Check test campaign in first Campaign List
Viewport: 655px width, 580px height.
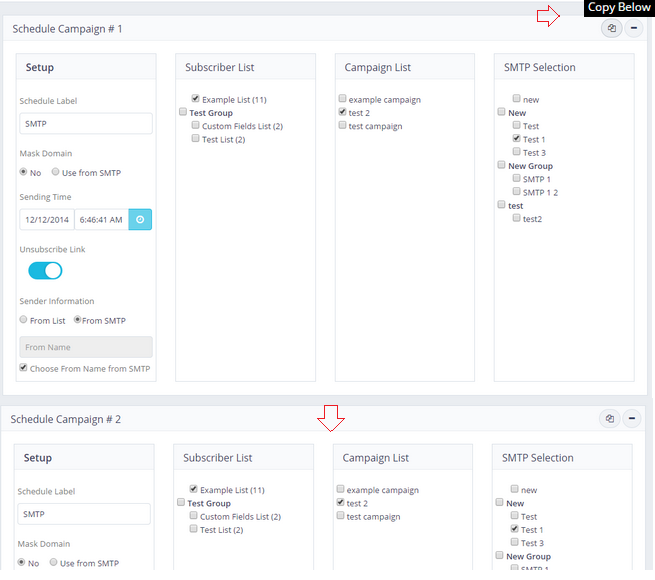coord(343,126)
